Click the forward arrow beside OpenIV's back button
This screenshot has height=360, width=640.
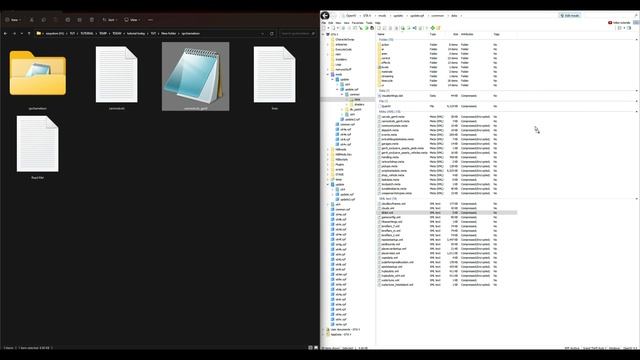[334, 16]
